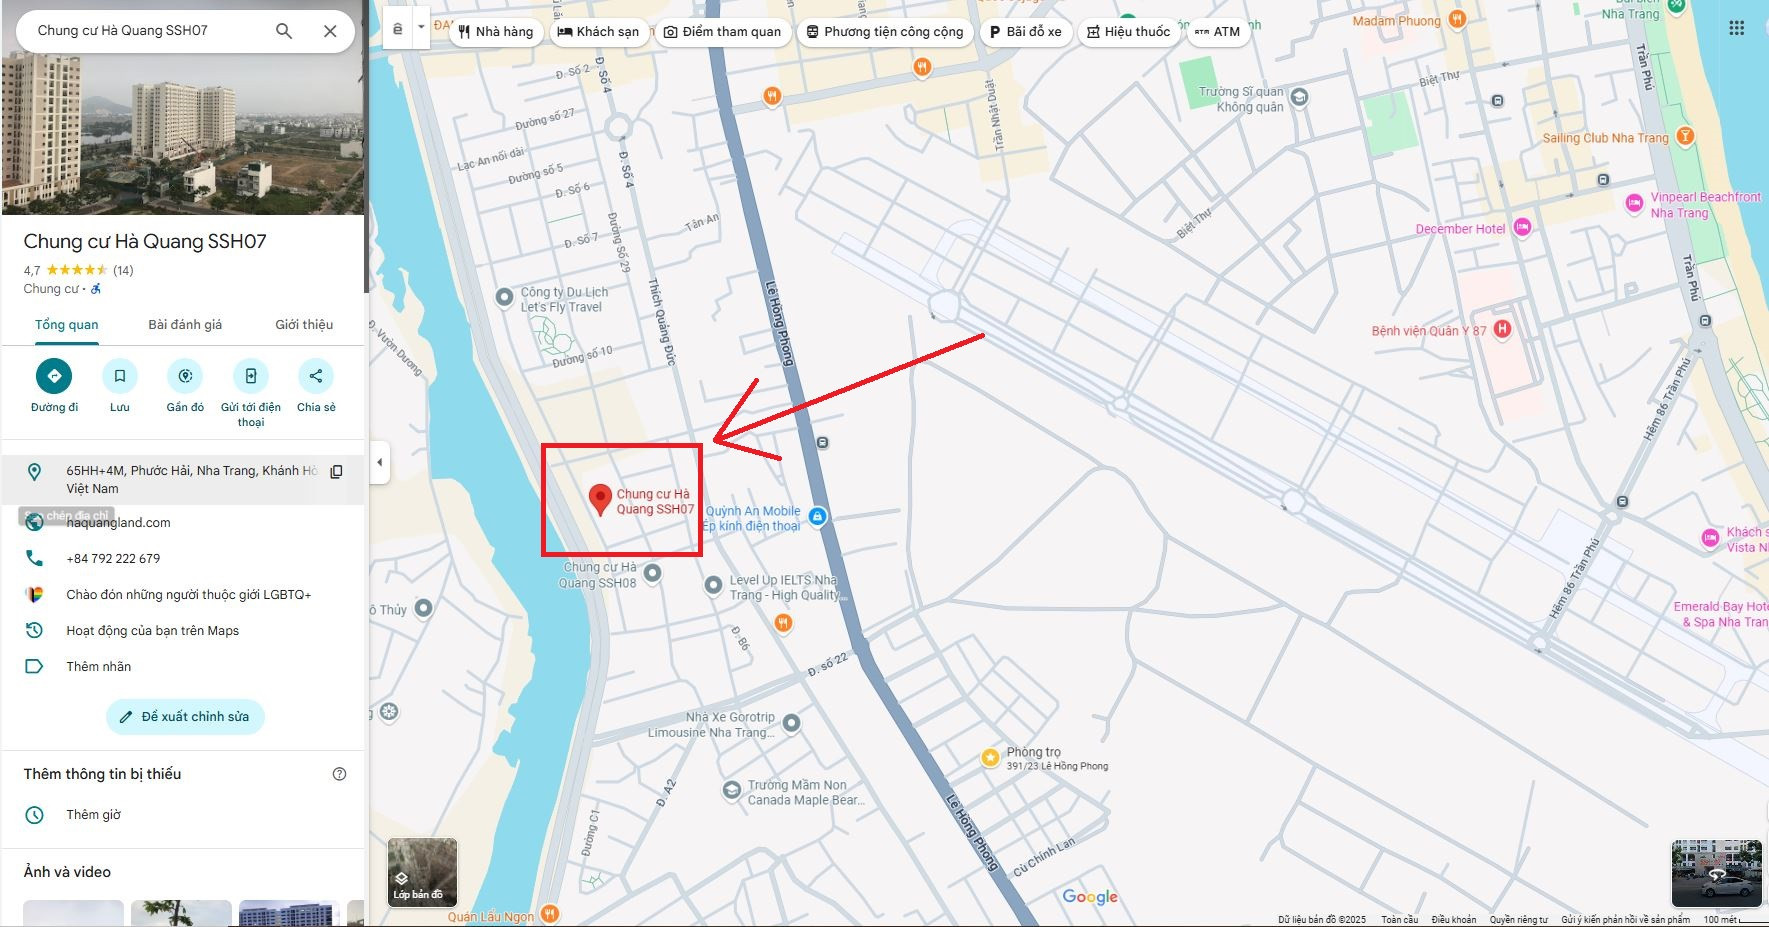
Task: Click Chung cư Hà Quang SSH08 marker
Action: click(x=653, y=573)
